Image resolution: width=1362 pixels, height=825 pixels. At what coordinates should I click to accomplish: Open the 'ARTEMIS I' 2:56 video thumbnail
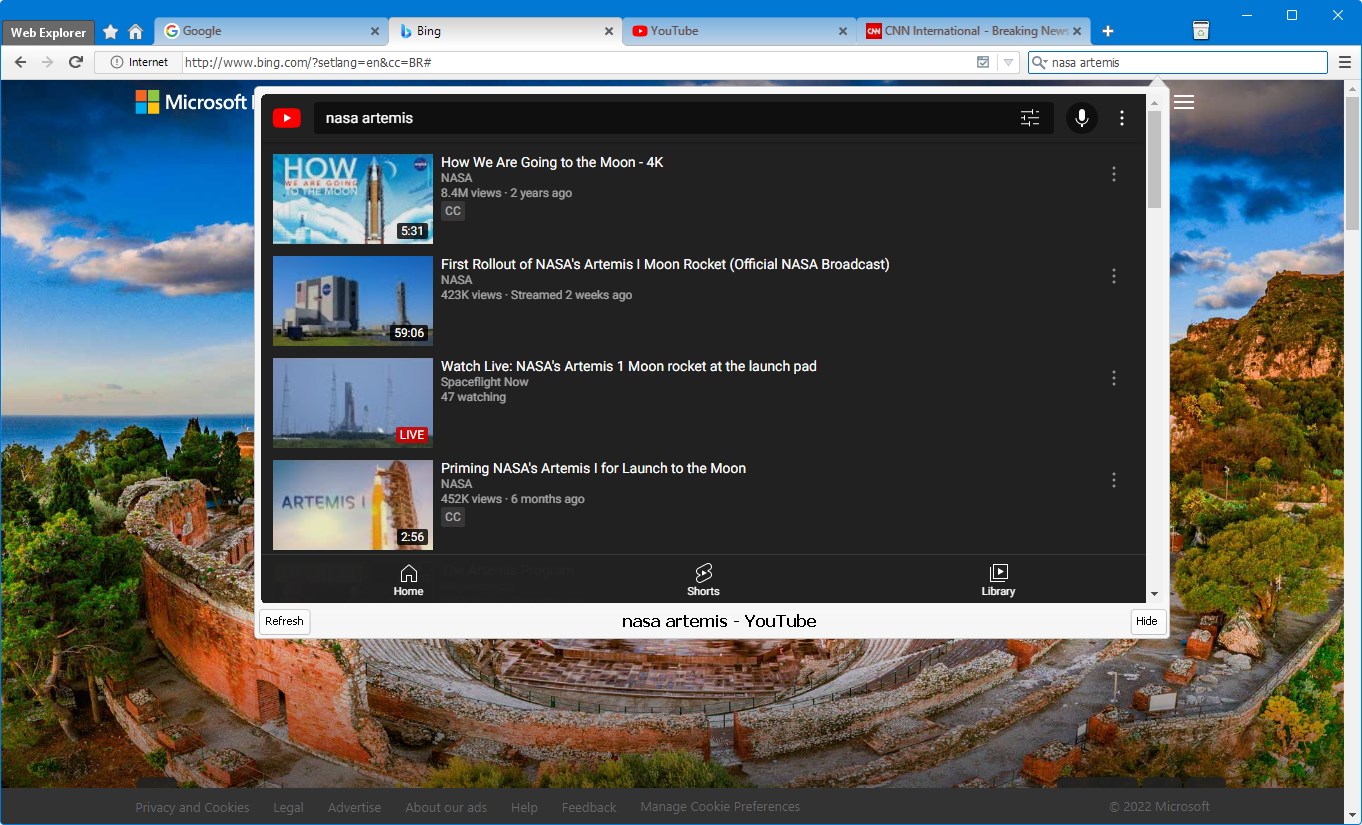click(353, 505)
